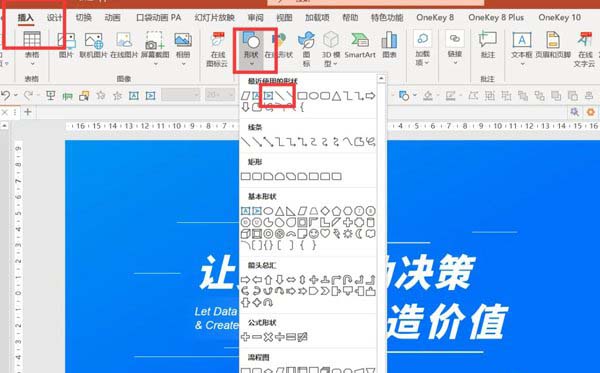
Task: Select the cube shape under 基本形状
Action: tap(246, 233)
